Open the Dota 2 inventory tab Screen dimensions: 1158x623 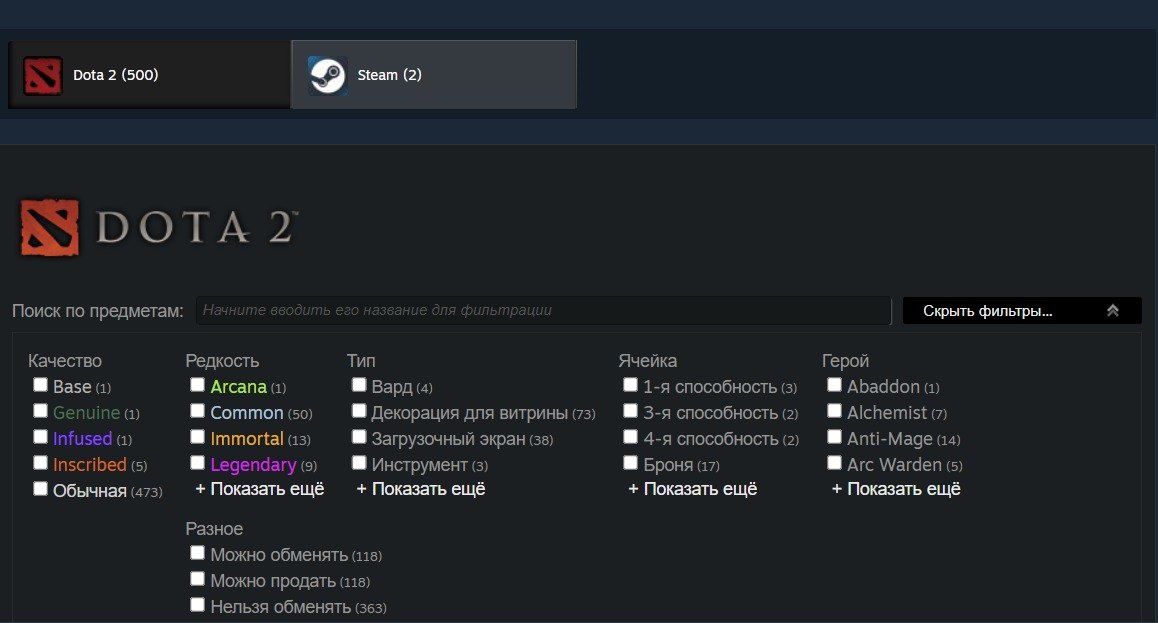pos(149,75)
